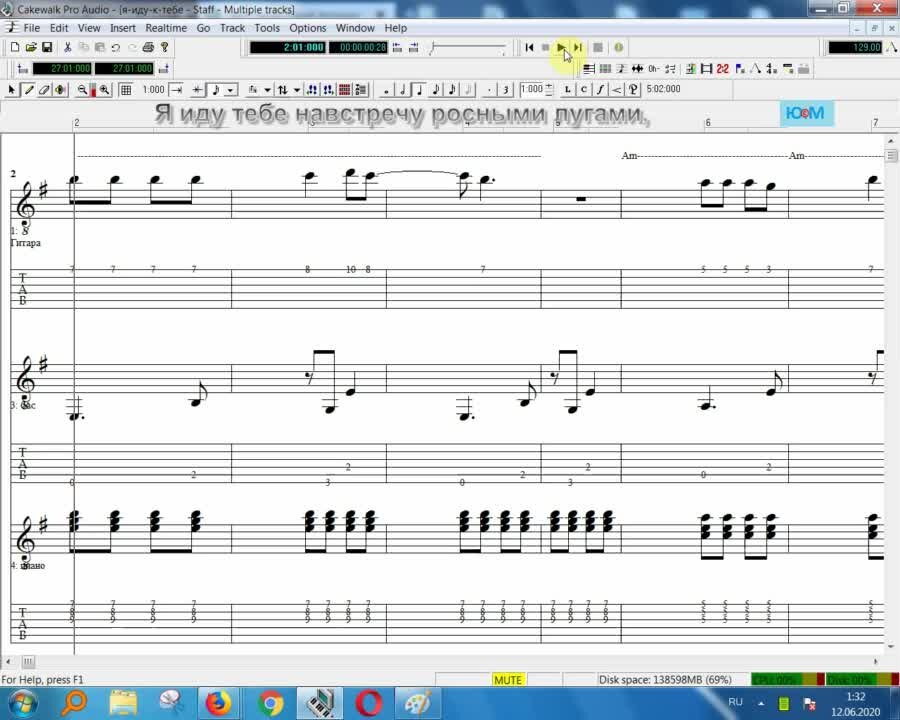Open context help with the question mark icon
Image resolution: width=900 pixels, height=720 pixels.
(165, 48)
